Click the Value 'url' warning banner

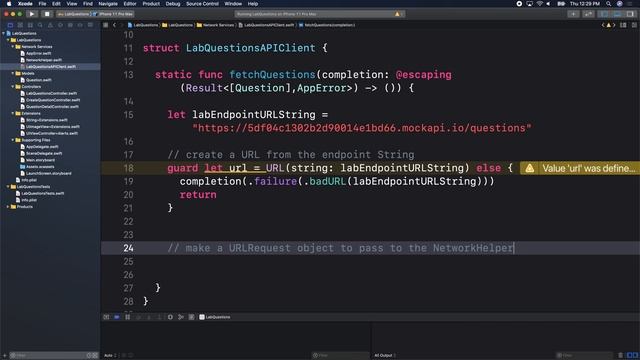point(580,168)
